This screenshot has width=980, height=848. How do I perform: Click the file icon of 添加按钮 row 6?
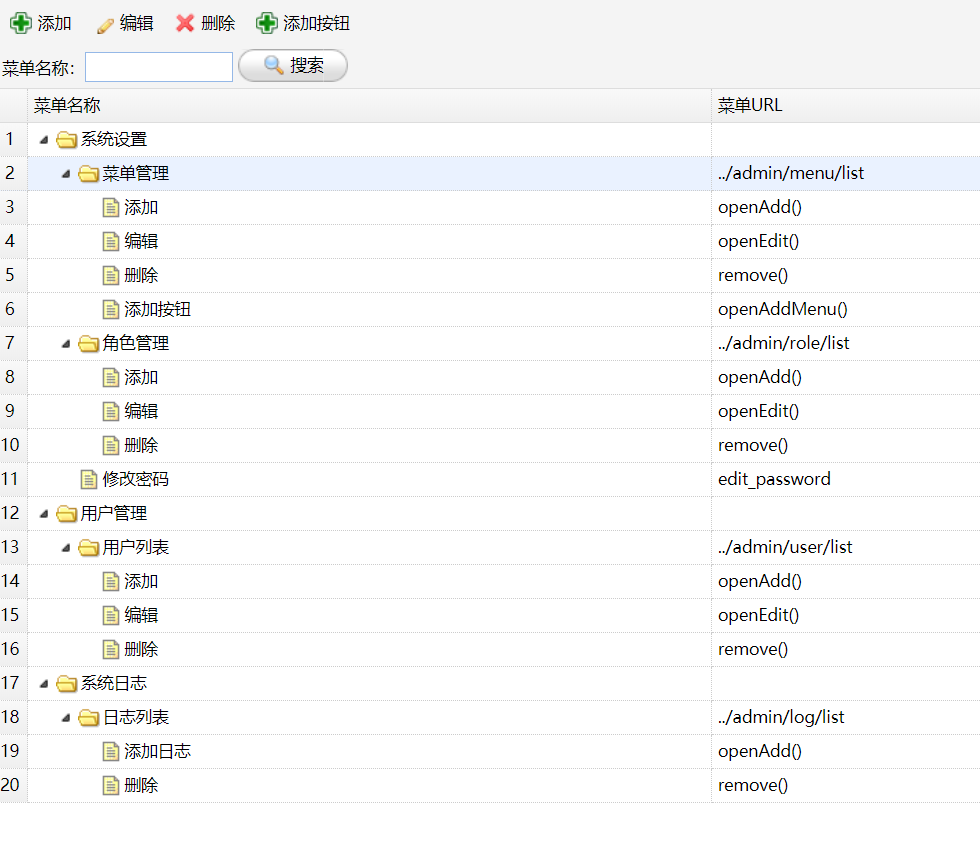[111, 309]
